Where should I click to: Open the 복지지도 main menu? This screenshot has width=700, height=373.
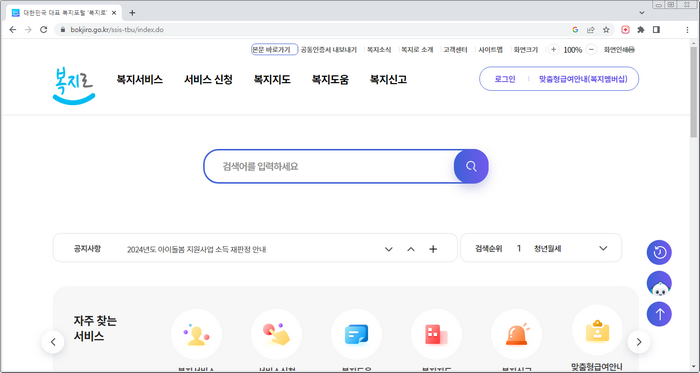point(272,80)
